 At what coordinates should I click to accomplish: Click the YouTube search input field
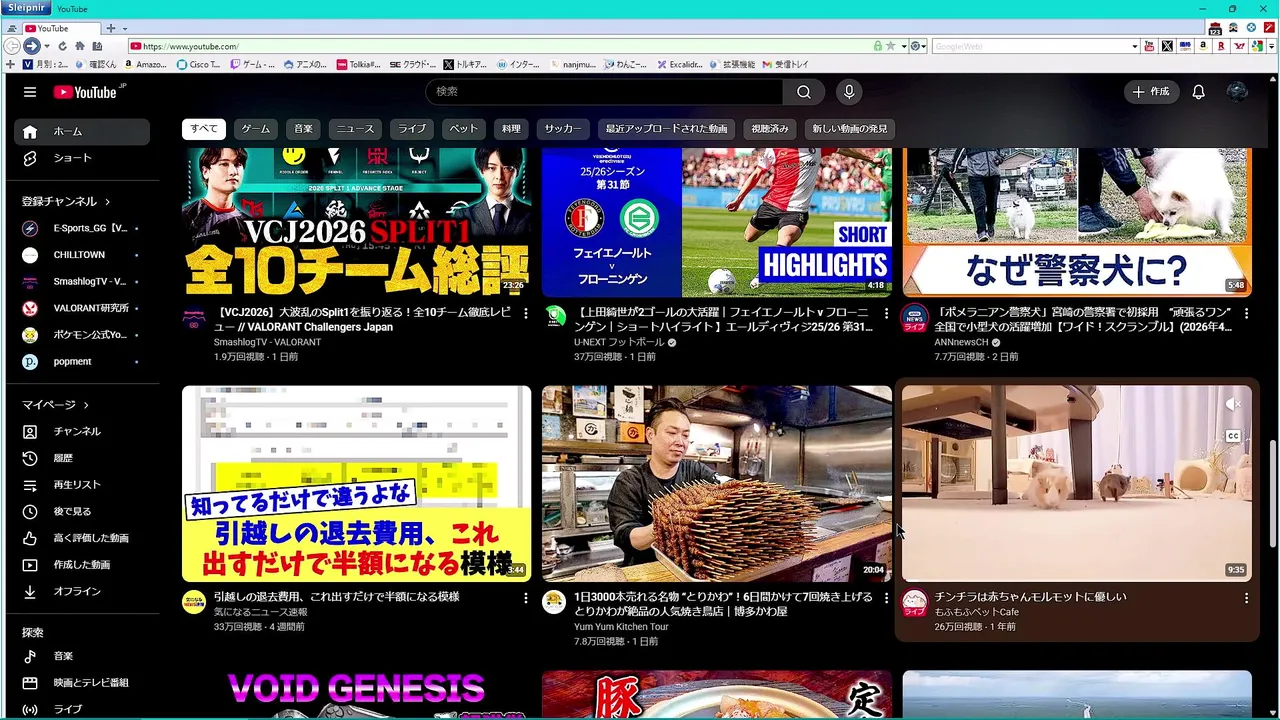(x=604, y=92)
